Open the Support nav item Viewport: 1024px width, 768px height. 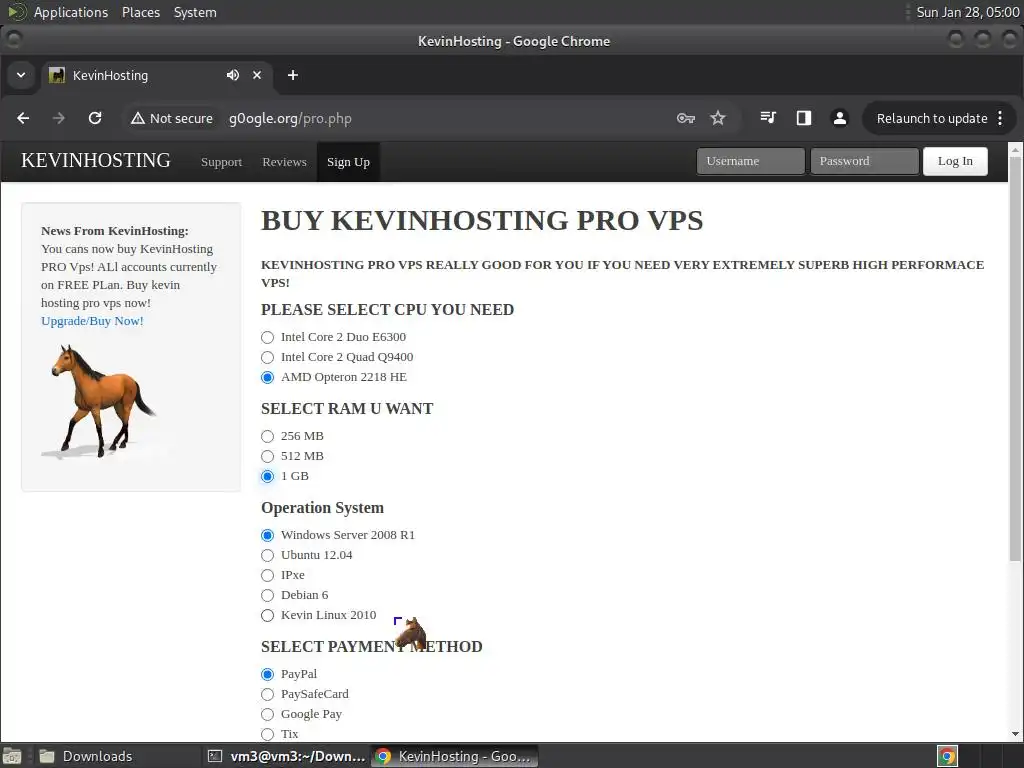tap(221, 162)
